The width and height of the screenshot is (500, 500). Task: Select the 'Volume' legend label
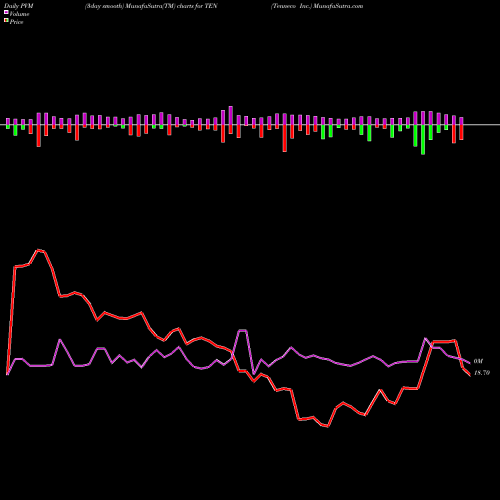tap(19, 14)
